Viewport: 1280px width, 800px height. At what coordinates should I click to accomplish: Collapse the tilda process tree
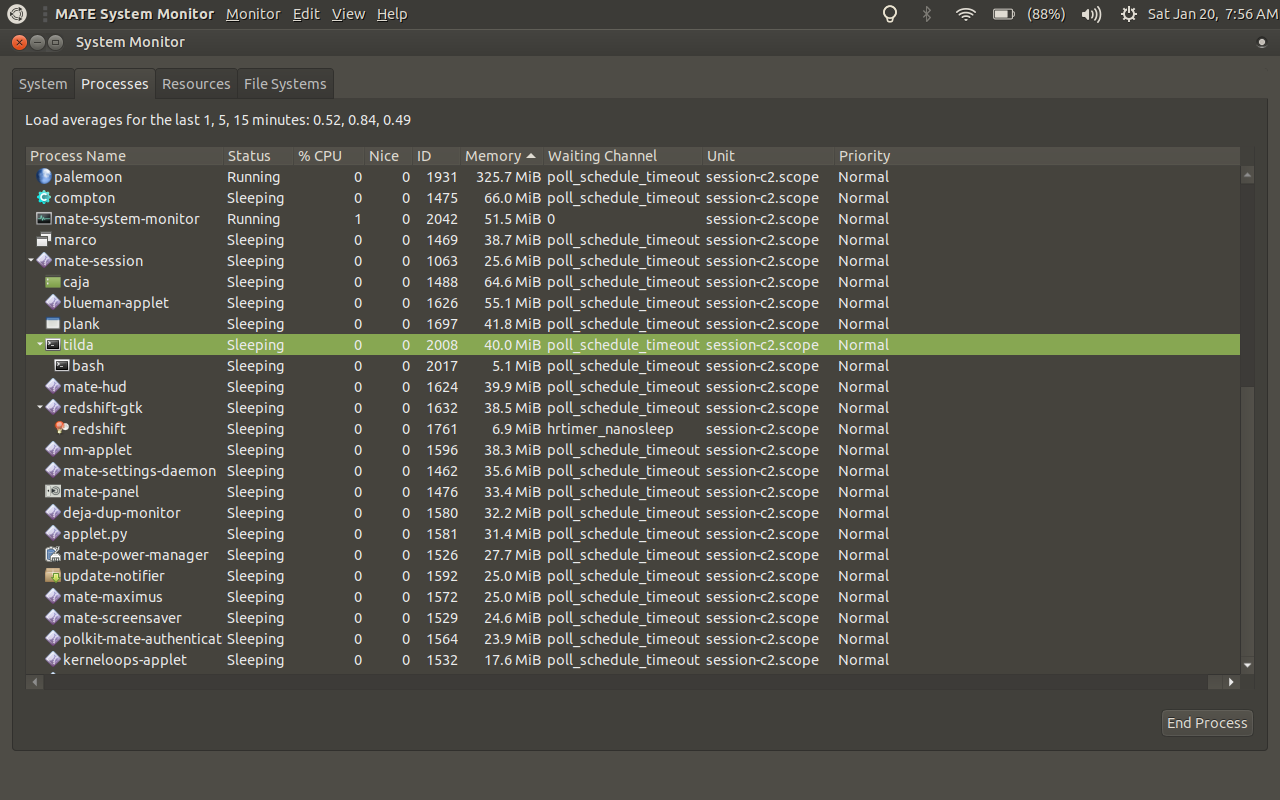(x=40, y=345)
